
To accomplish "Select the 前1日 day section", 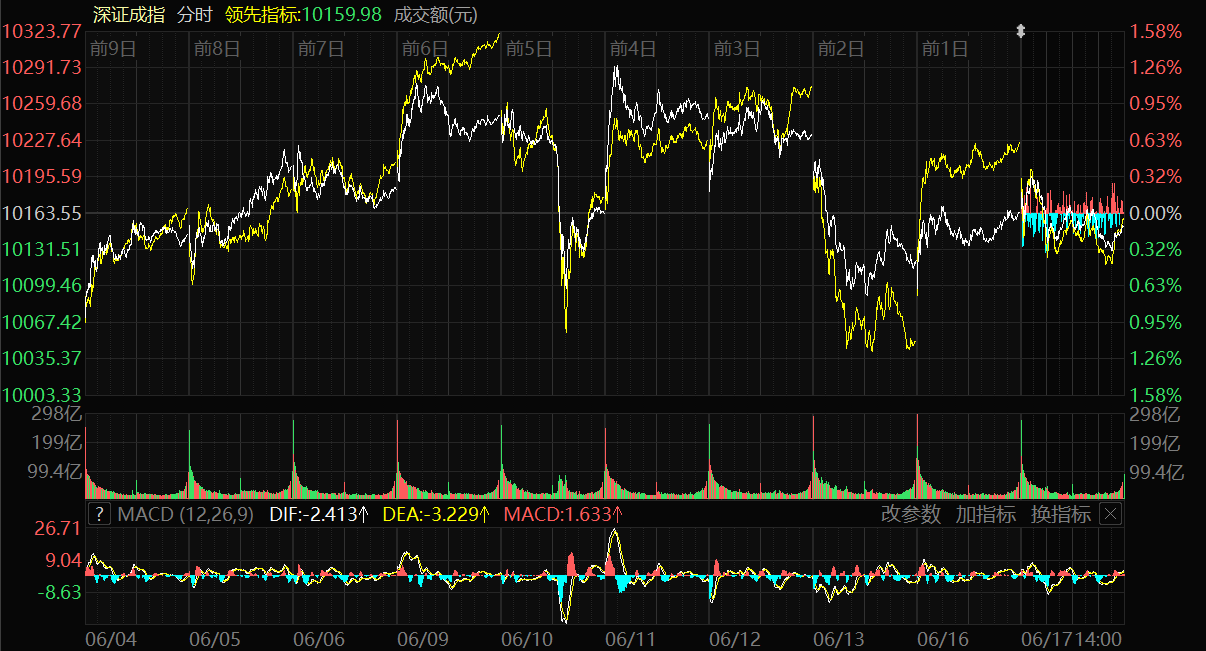I will tap(945, 48).
